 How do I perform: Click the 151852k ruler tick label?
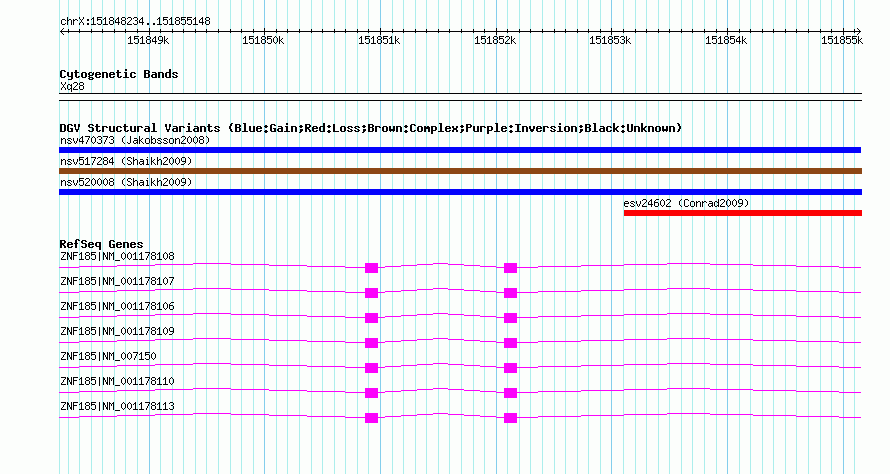click(x=495, y=40)
